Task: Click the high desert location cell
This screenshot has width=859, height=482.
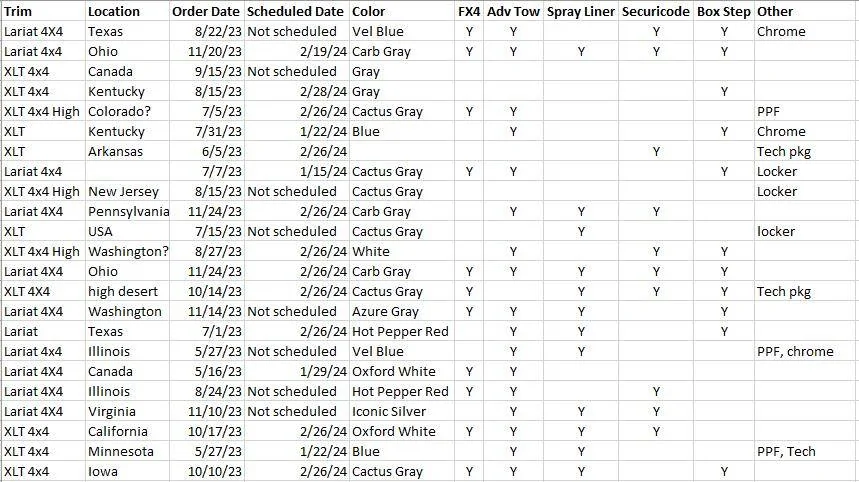Action: pos(127,291)
